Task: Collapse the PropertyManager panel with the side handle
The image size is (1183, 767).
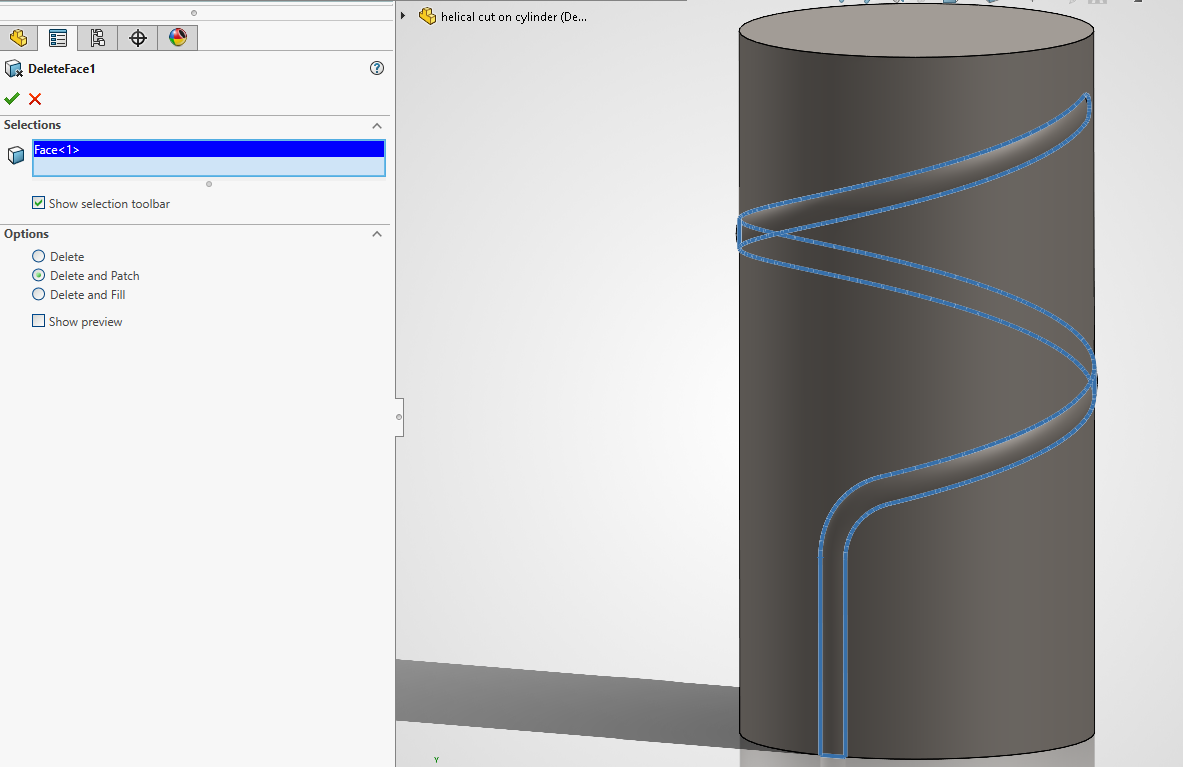Action: (399, 417)
